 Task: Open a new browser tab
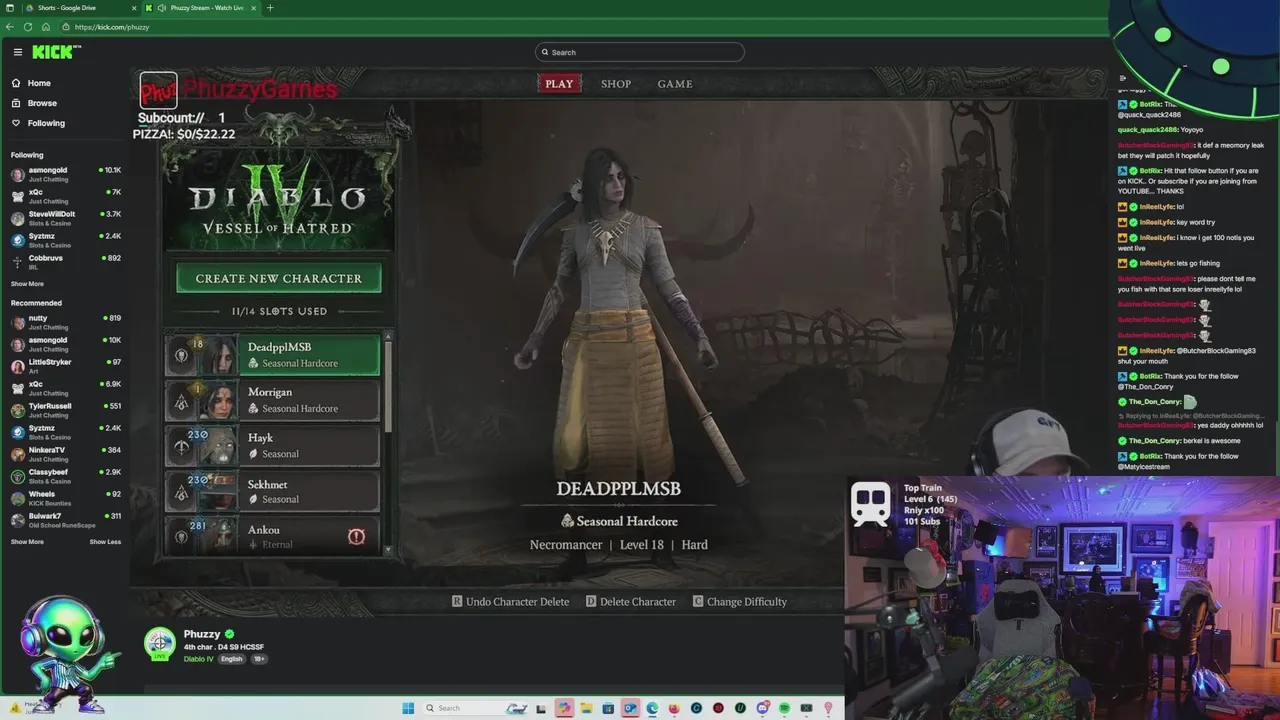tap(269, 8)
